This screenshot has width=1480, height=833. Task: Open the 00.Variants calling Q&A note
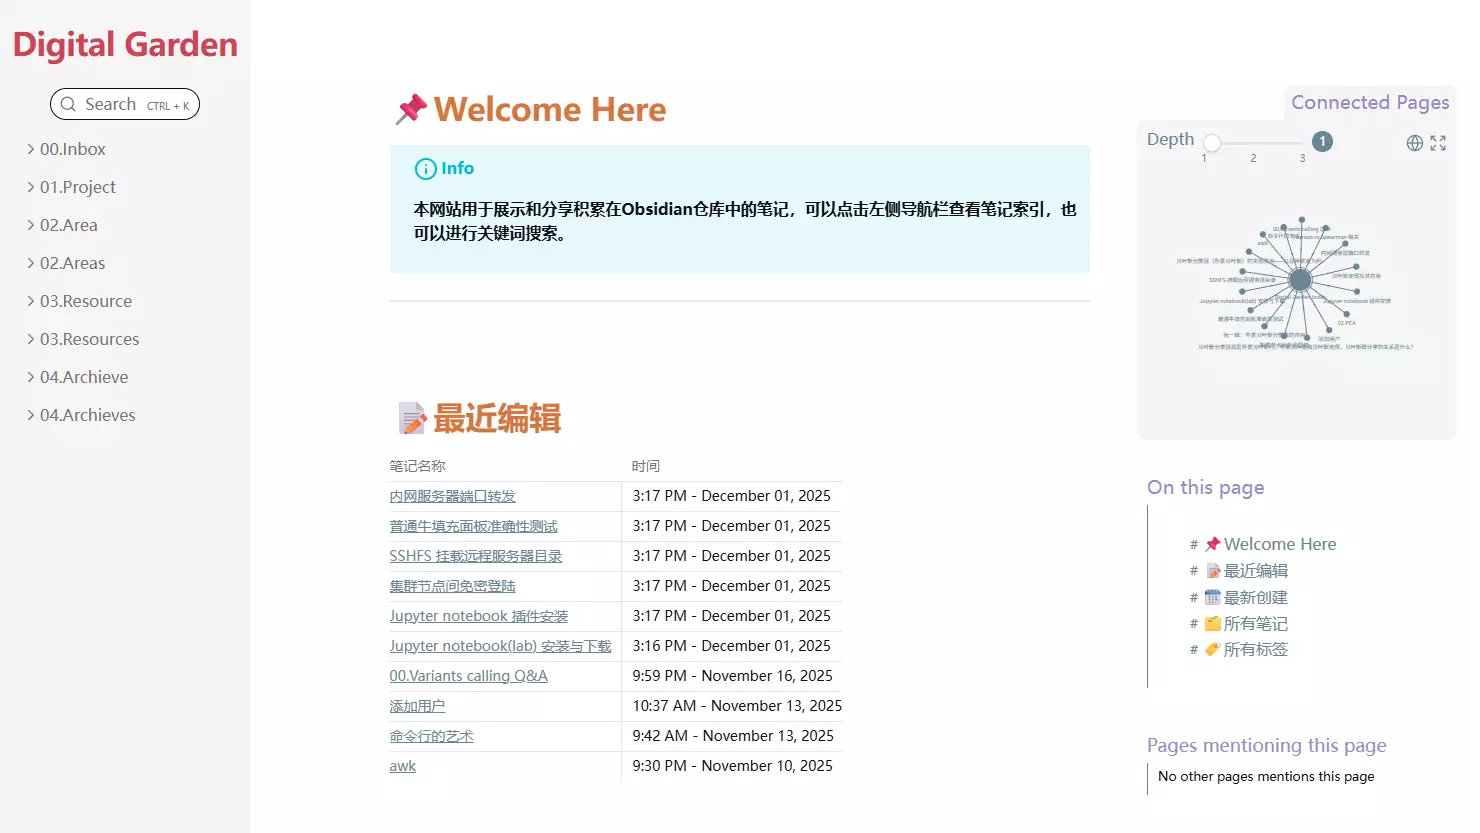(x=468, y=676)
